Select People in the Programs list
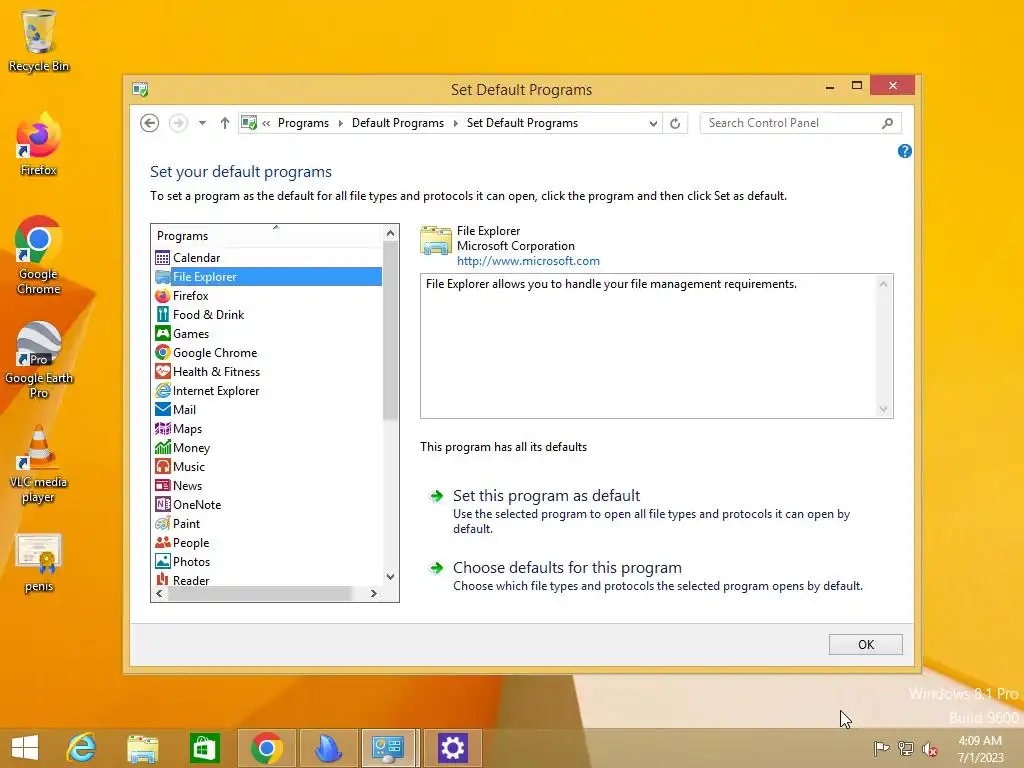Image resolution: width=1024 pixels, height=768 pixels. click(268, 542)
